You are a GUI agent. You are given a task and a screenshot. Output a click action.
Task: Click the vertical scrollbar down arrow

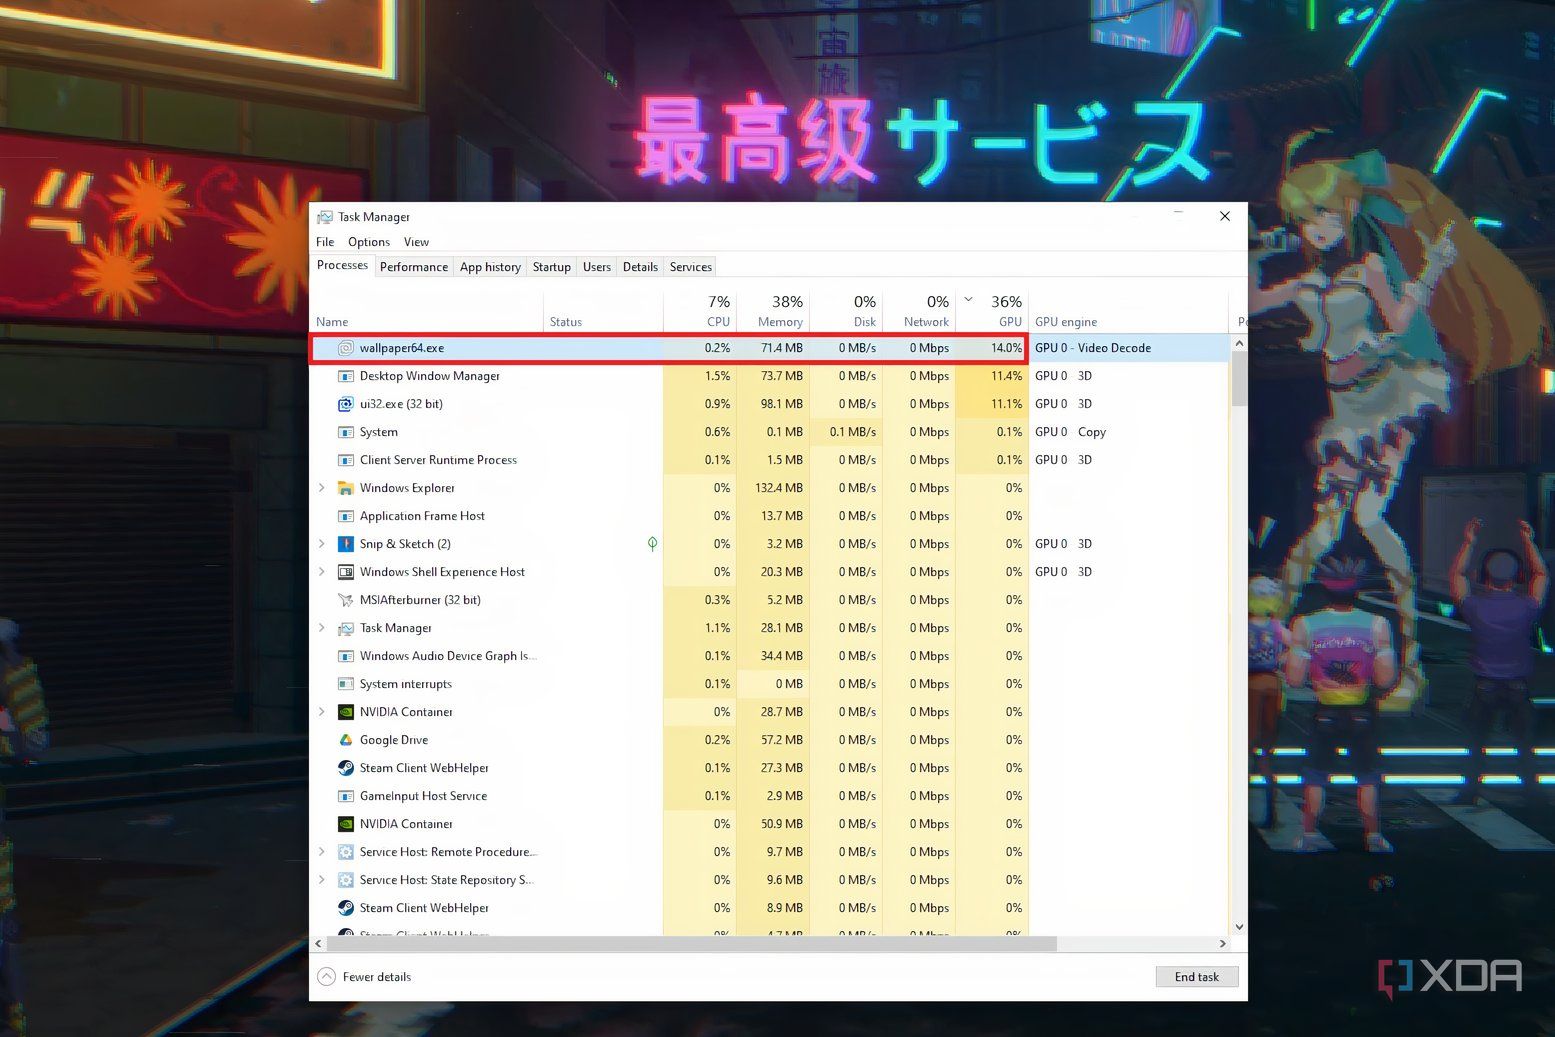(1239, 927)
